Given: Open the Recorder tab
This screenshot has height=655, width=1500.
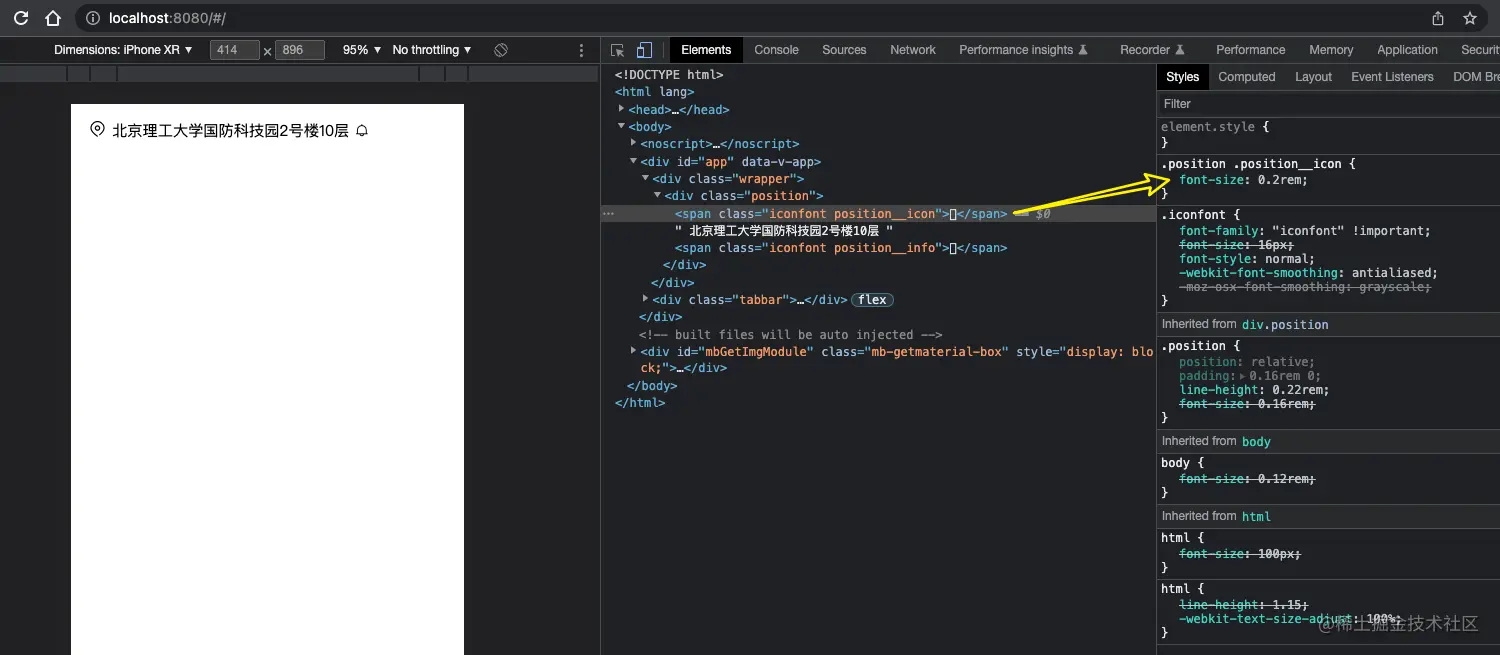Looking at the screenshot, I should (1152, 50).
